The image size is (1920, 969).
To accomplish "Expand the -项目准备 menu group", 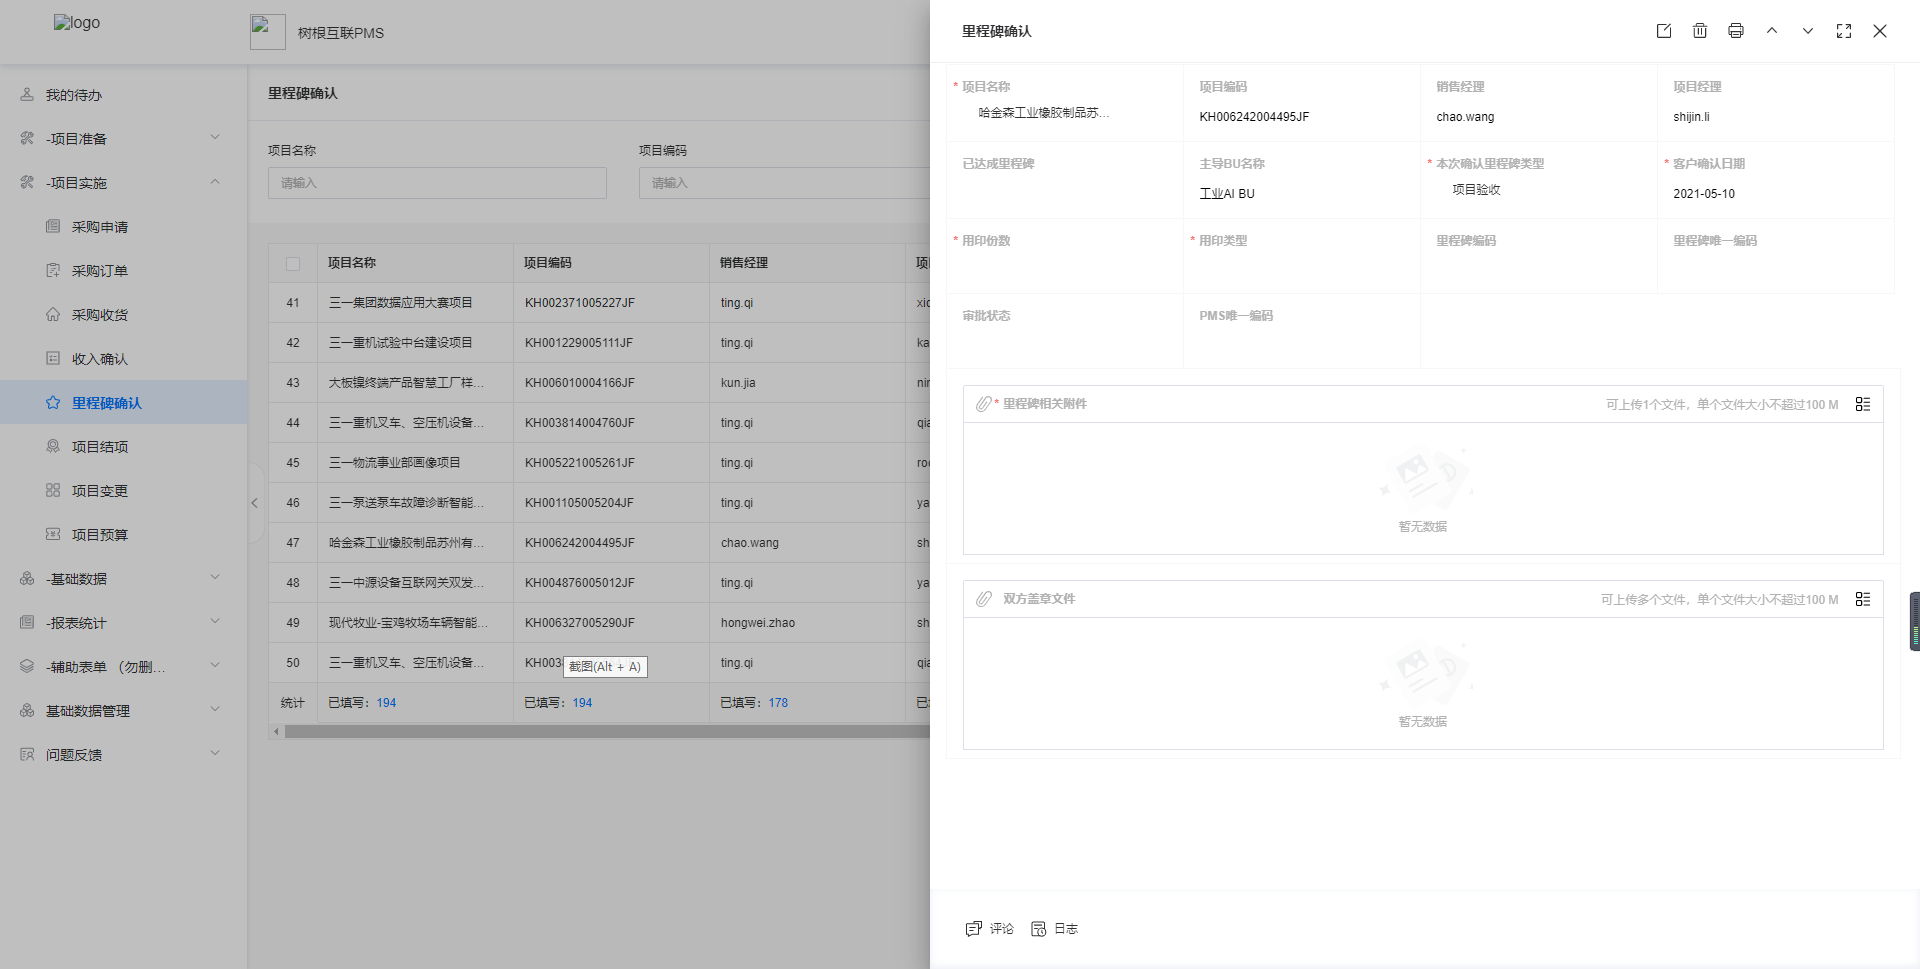I will pyautogui.click(x=123, y=139).
